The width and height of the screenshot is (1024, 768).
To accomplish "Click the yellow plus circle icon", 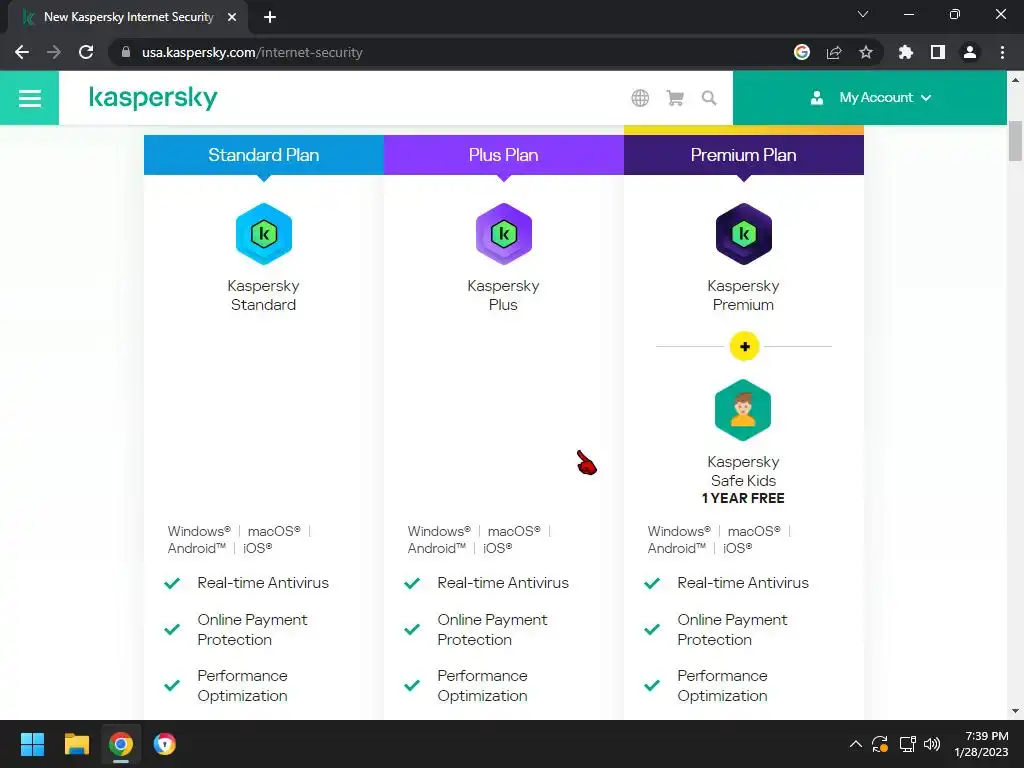I will pyautogui.click(x=744, y=346).
